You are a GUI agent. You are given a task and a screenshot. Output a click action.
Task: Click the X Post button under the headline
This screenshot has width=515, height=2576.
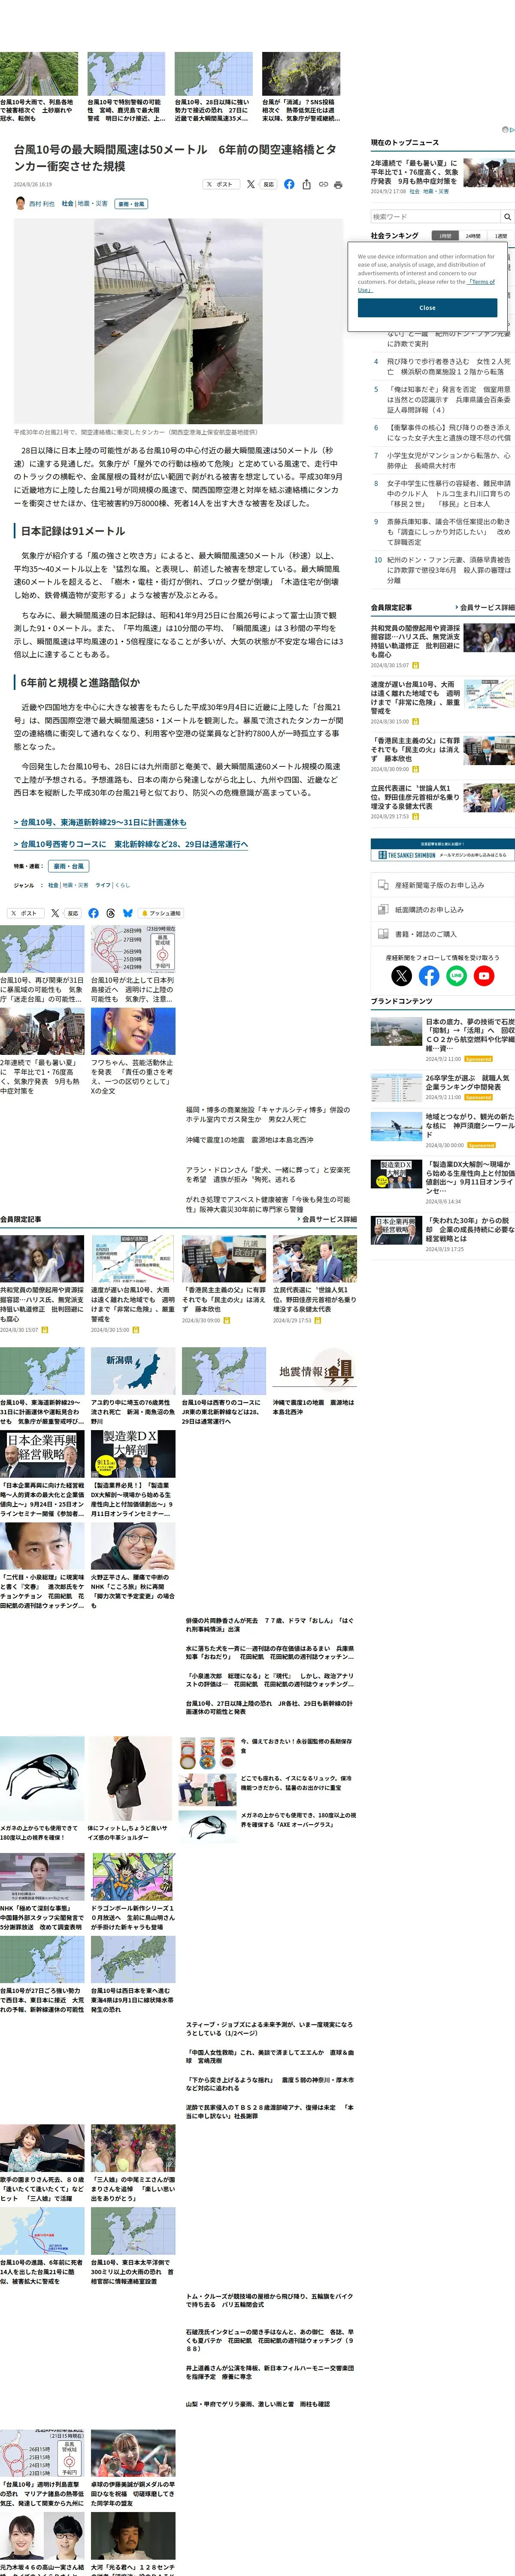point(221,184)
